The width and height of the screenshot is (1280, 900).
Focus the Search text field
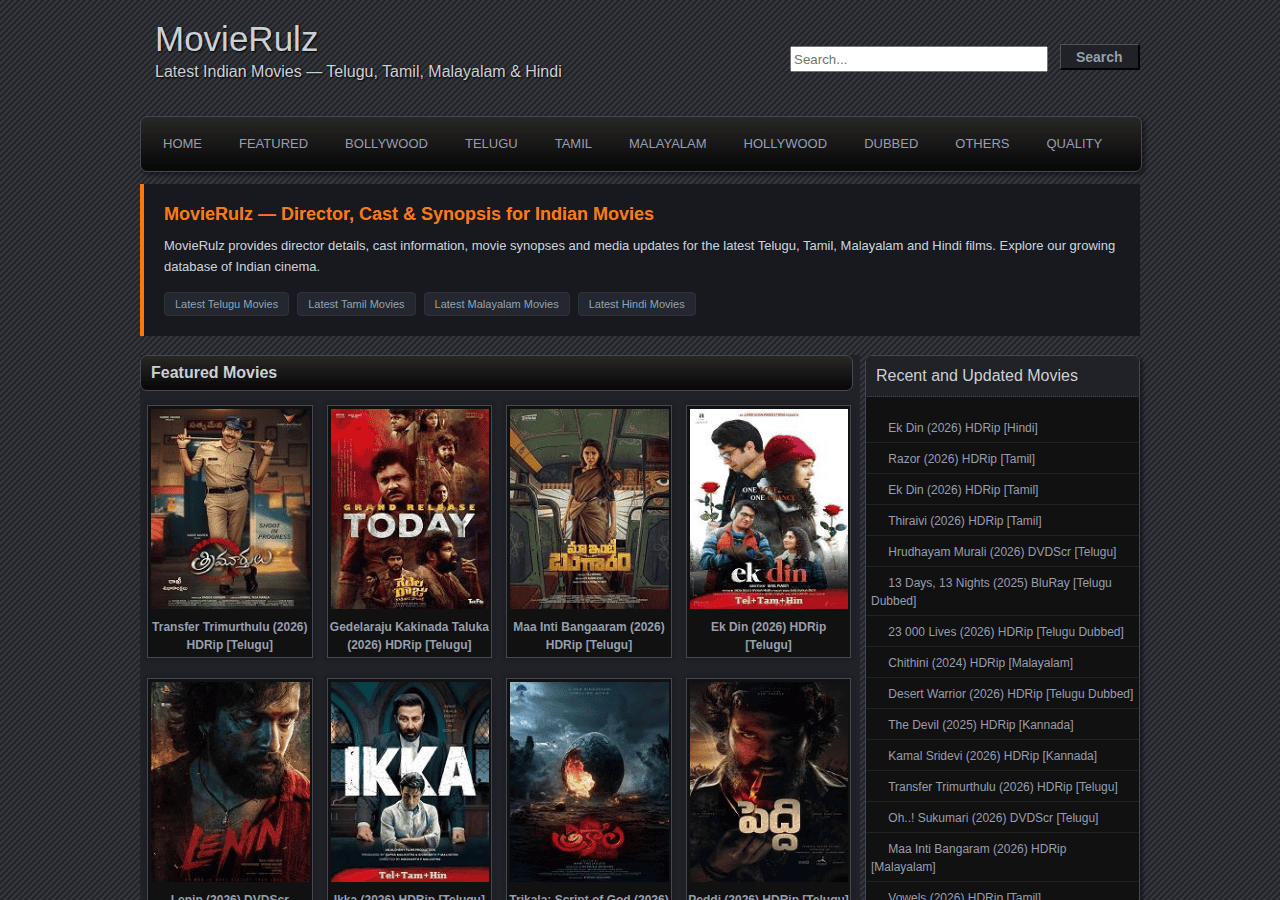pos(919,59)
